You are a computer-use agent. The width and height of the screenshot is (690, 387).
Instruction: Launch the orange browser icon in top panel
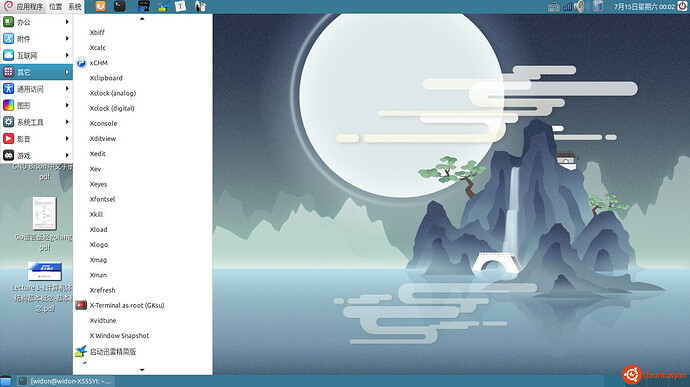tap(100, 6)
